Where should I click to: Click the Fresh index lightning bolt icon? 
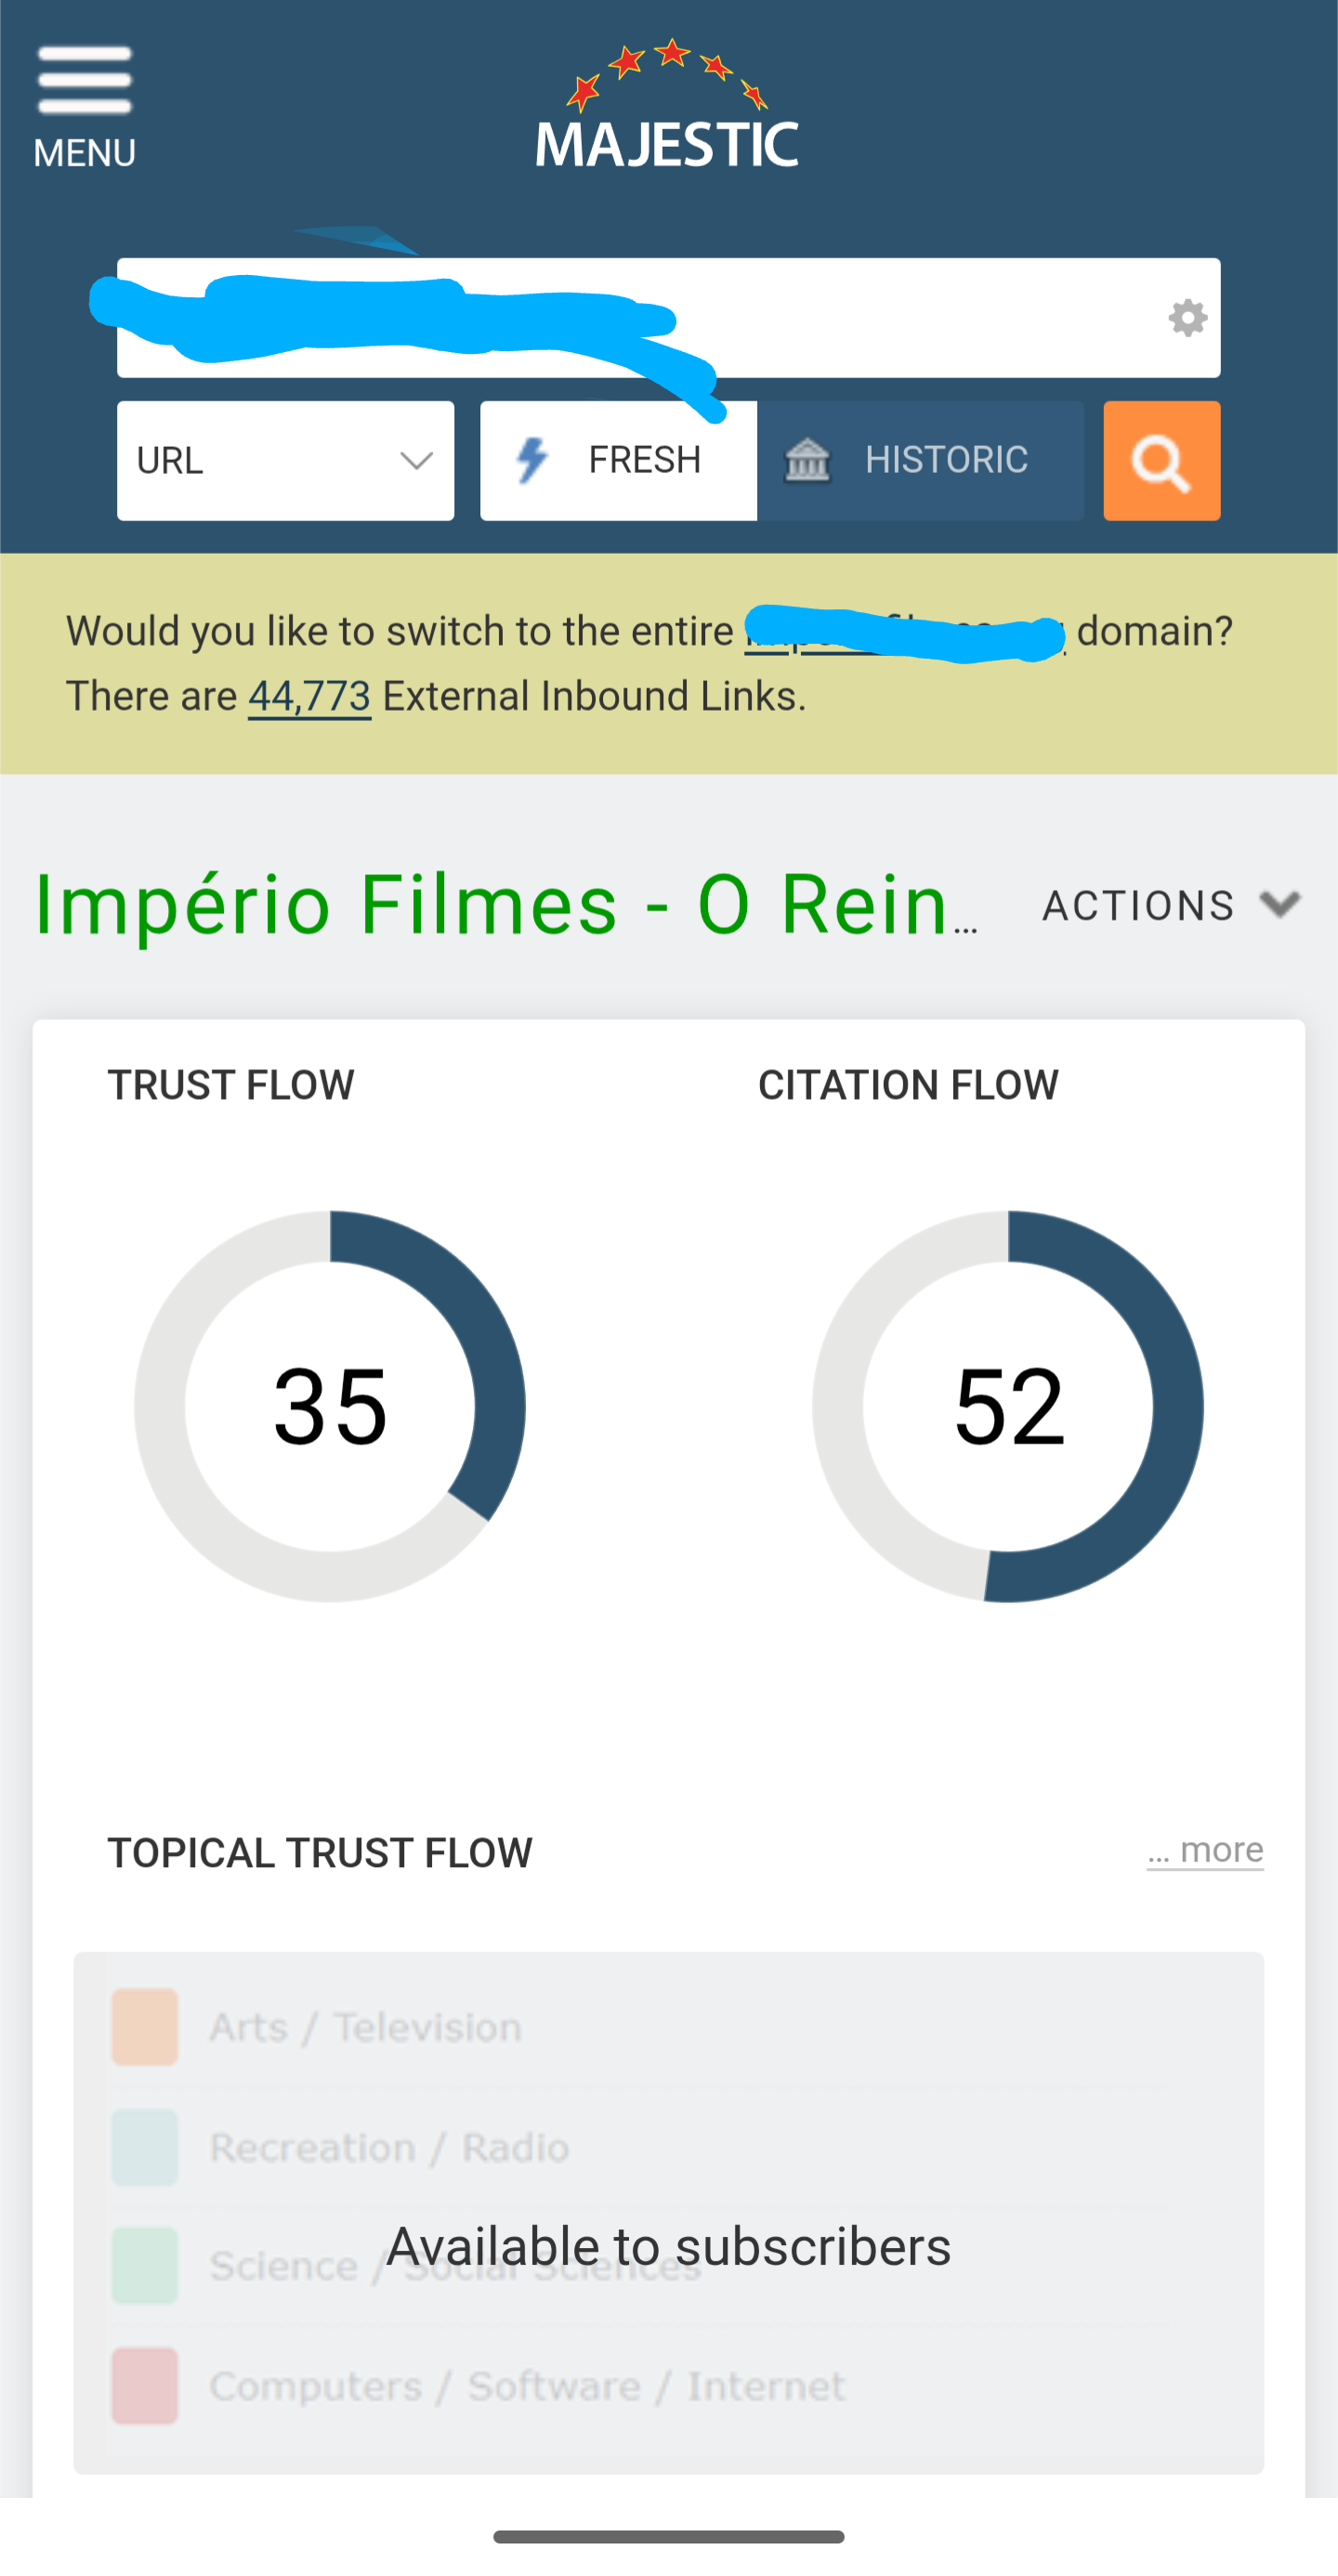tap(532, 460)
